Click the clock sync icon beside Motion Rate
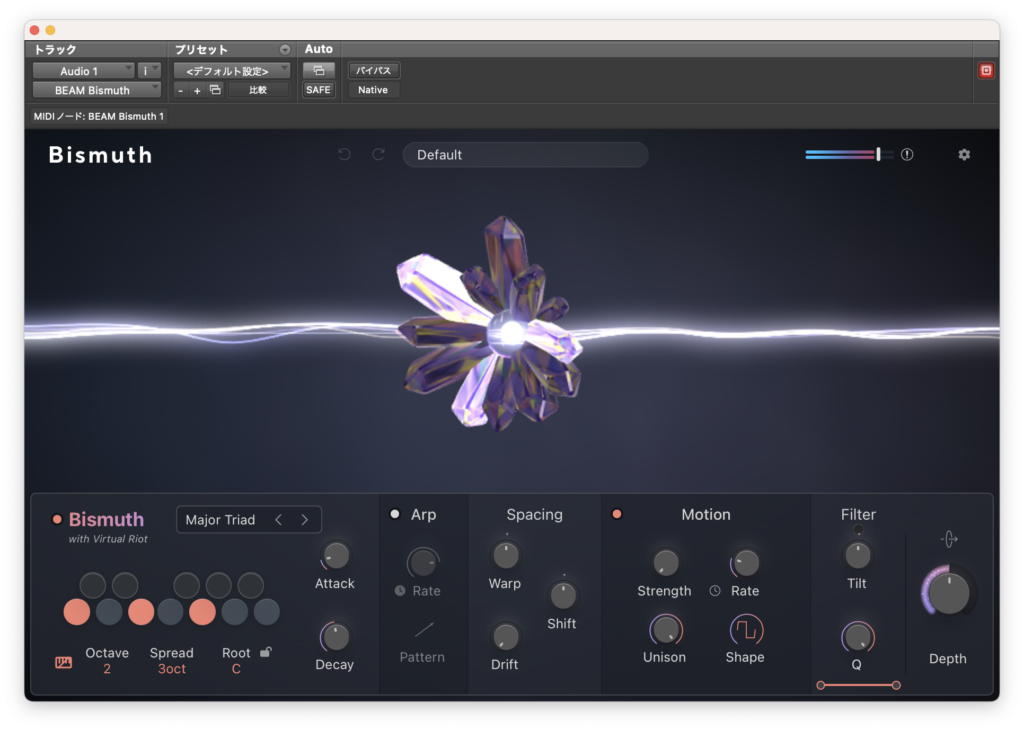Screen dimensions: 1024x730 715,591
